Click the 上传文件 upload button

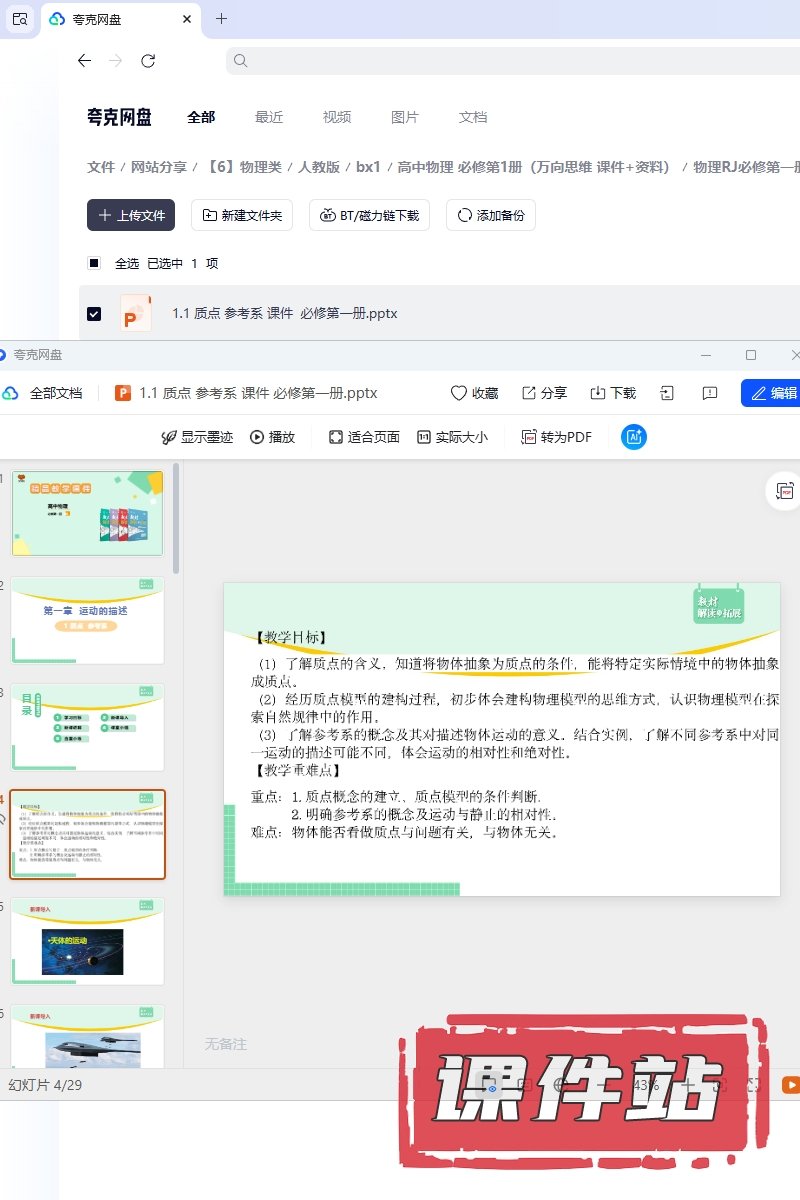pos(131,215)
